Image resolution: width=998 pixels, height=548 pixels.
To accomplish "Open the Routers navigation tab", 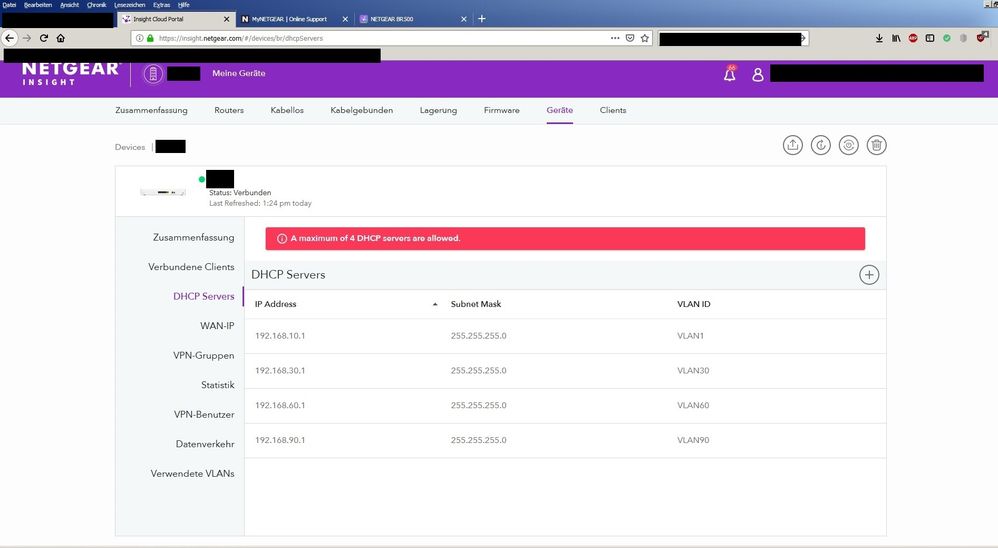I will (x=229, y=110).
